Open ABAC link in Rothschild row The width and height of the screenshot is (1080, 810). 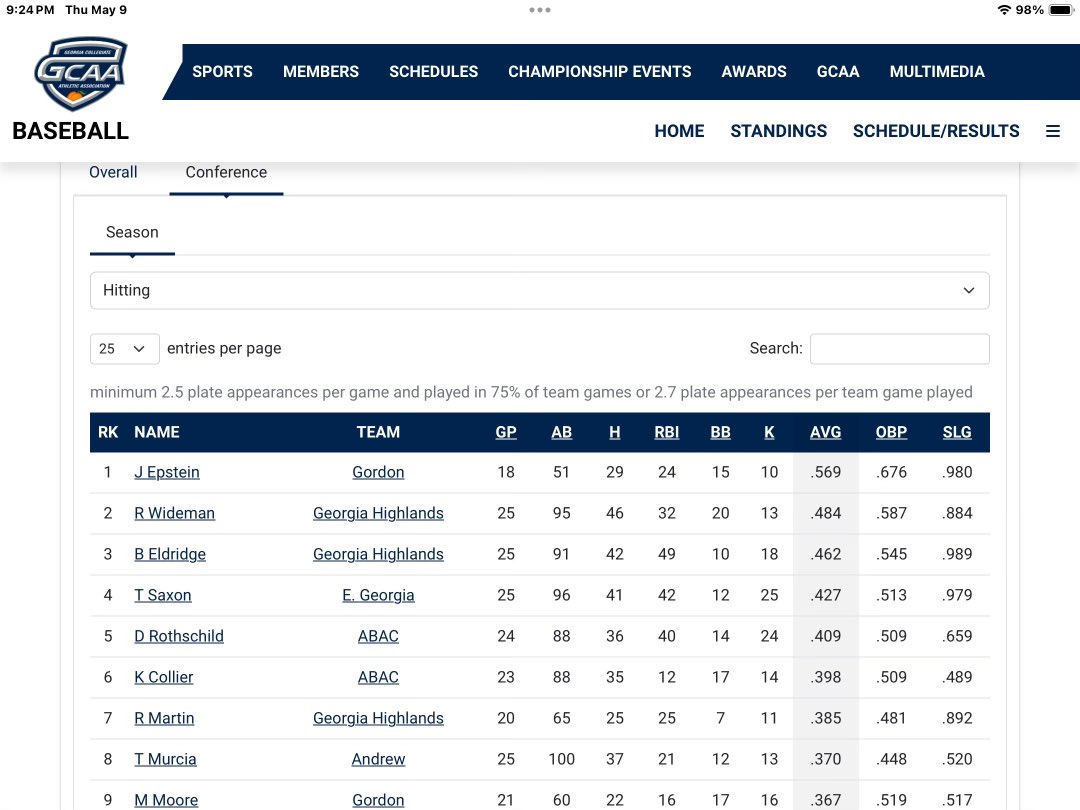click(378, 636)
